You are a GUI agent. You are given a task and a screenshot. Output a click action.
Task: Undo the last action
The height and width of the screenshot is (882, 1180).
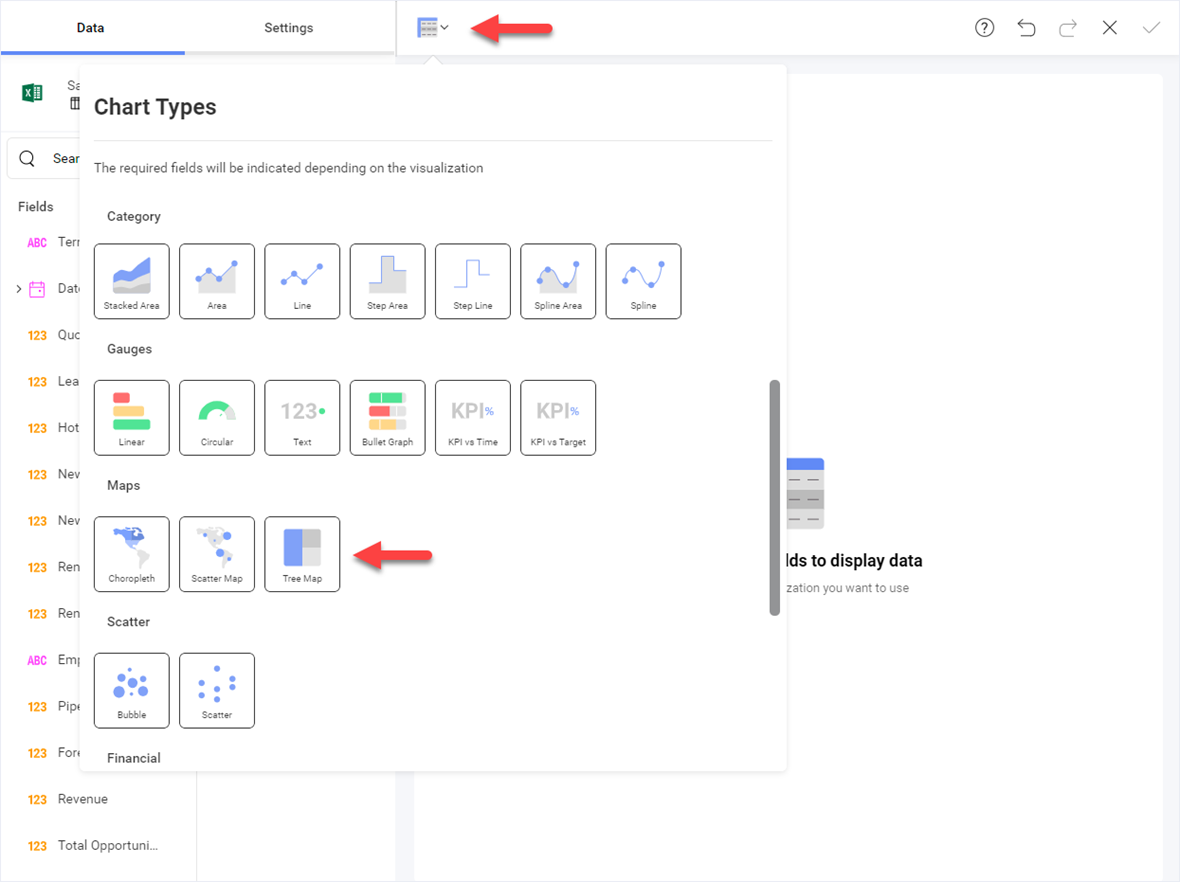pos(1026,28)
